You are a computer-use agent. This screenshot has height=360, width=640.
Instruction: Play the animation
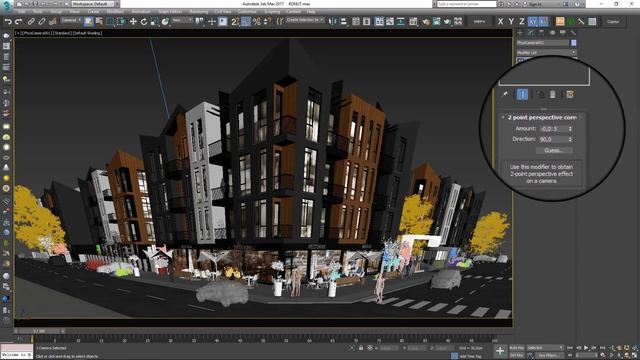[x=586, y=348]
